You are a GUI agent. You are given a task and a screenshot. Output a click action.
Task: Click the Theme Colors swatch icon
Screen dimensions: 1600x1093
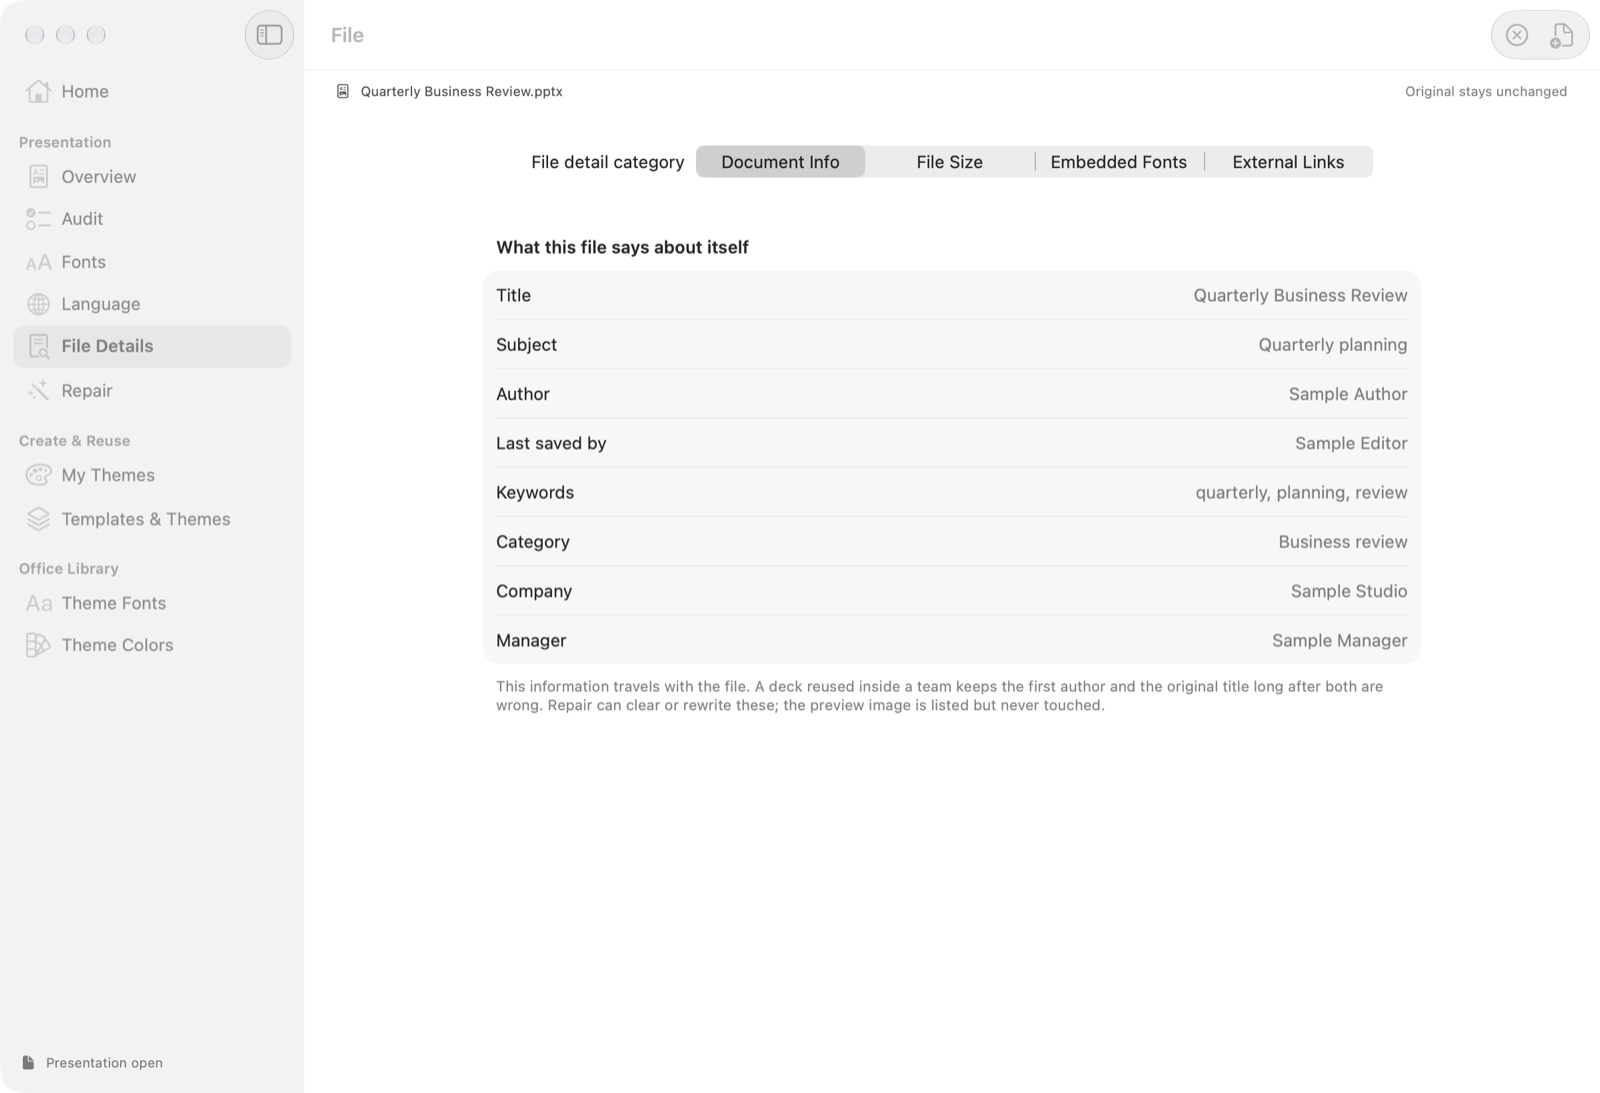point(38,645)
